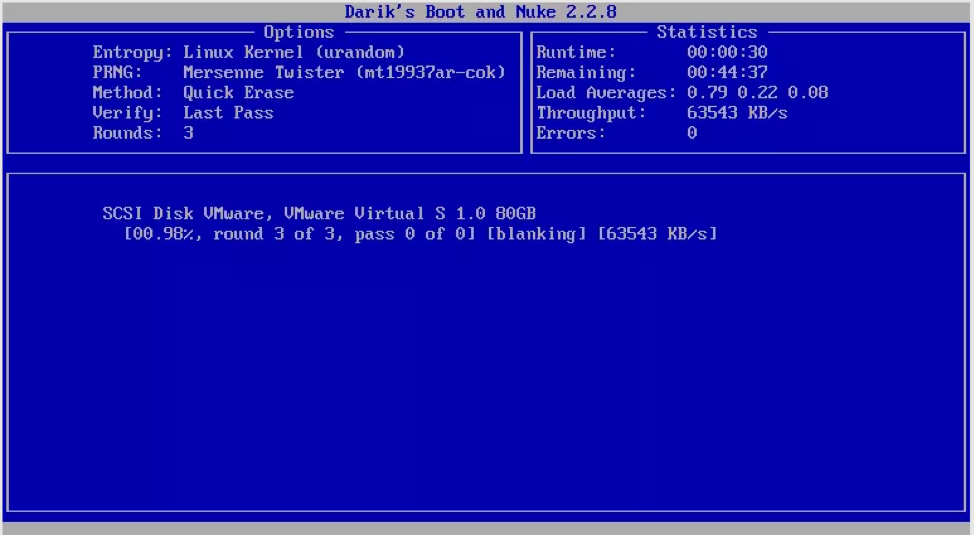Image resolution: width=974 pixels, height=535 pixels.
Task: Click the Method label
Action: coord(127,93)
